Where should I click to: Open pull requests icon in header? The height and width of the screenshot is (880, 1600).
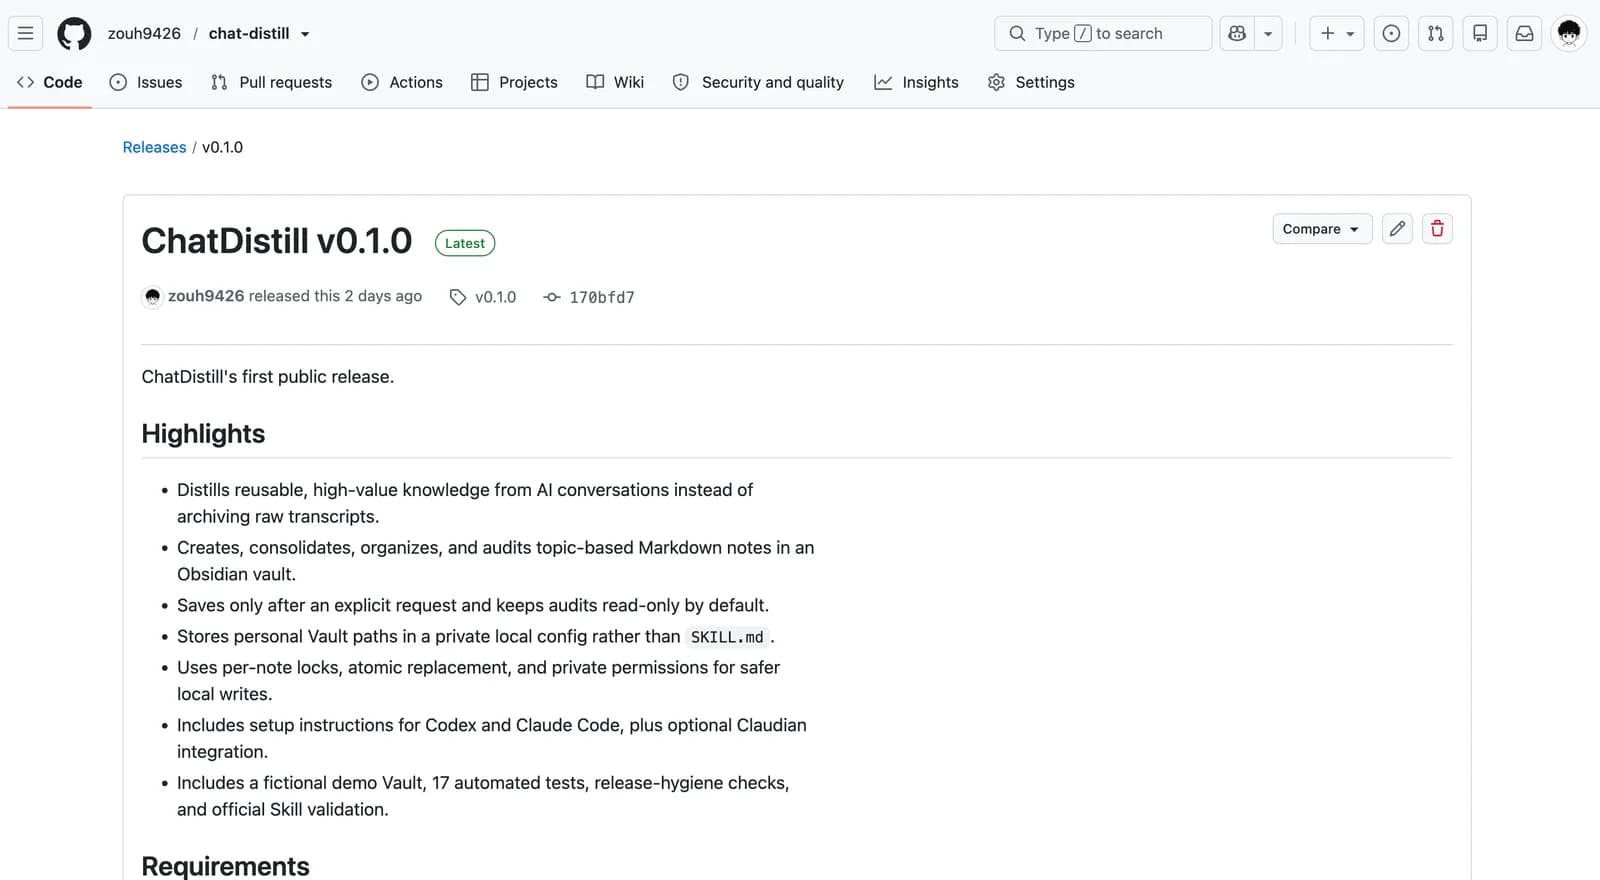[x=1436, y=33]
